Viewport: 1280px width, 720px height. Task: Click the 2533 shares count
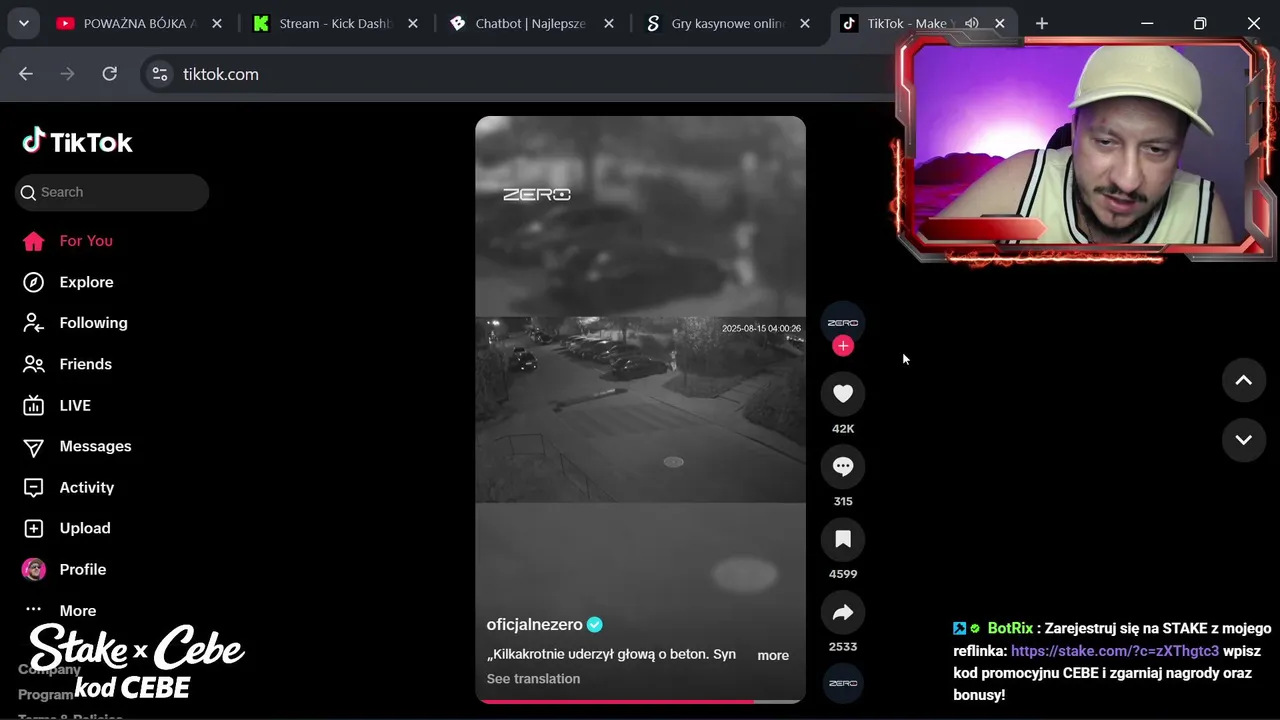pyautogui.click(x=843, y=647)
